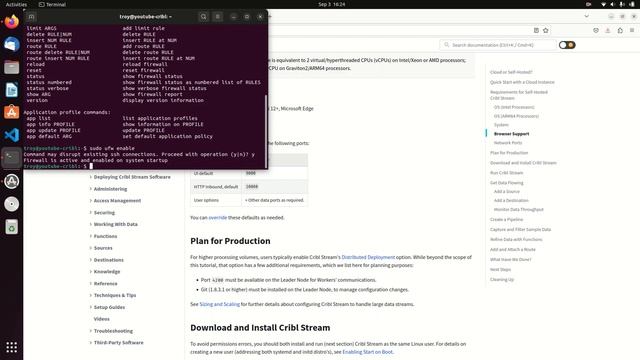Expand Techniques & Tips sidebar section

tap(115, 296)
